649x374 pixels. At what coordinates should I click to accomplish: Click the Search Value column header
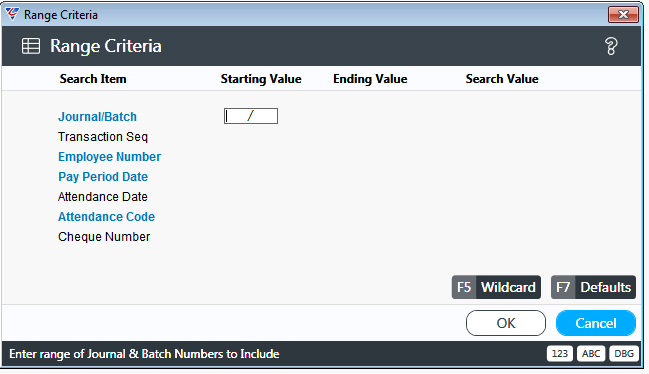coord(502,79)
